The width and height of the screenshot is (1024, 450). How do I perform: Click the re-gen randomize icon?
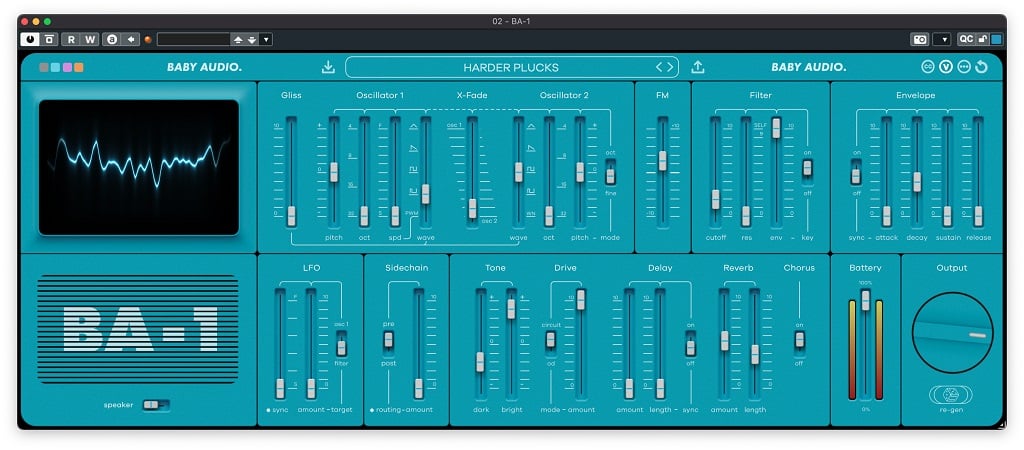pyautogui.click(x=951, y=395)
